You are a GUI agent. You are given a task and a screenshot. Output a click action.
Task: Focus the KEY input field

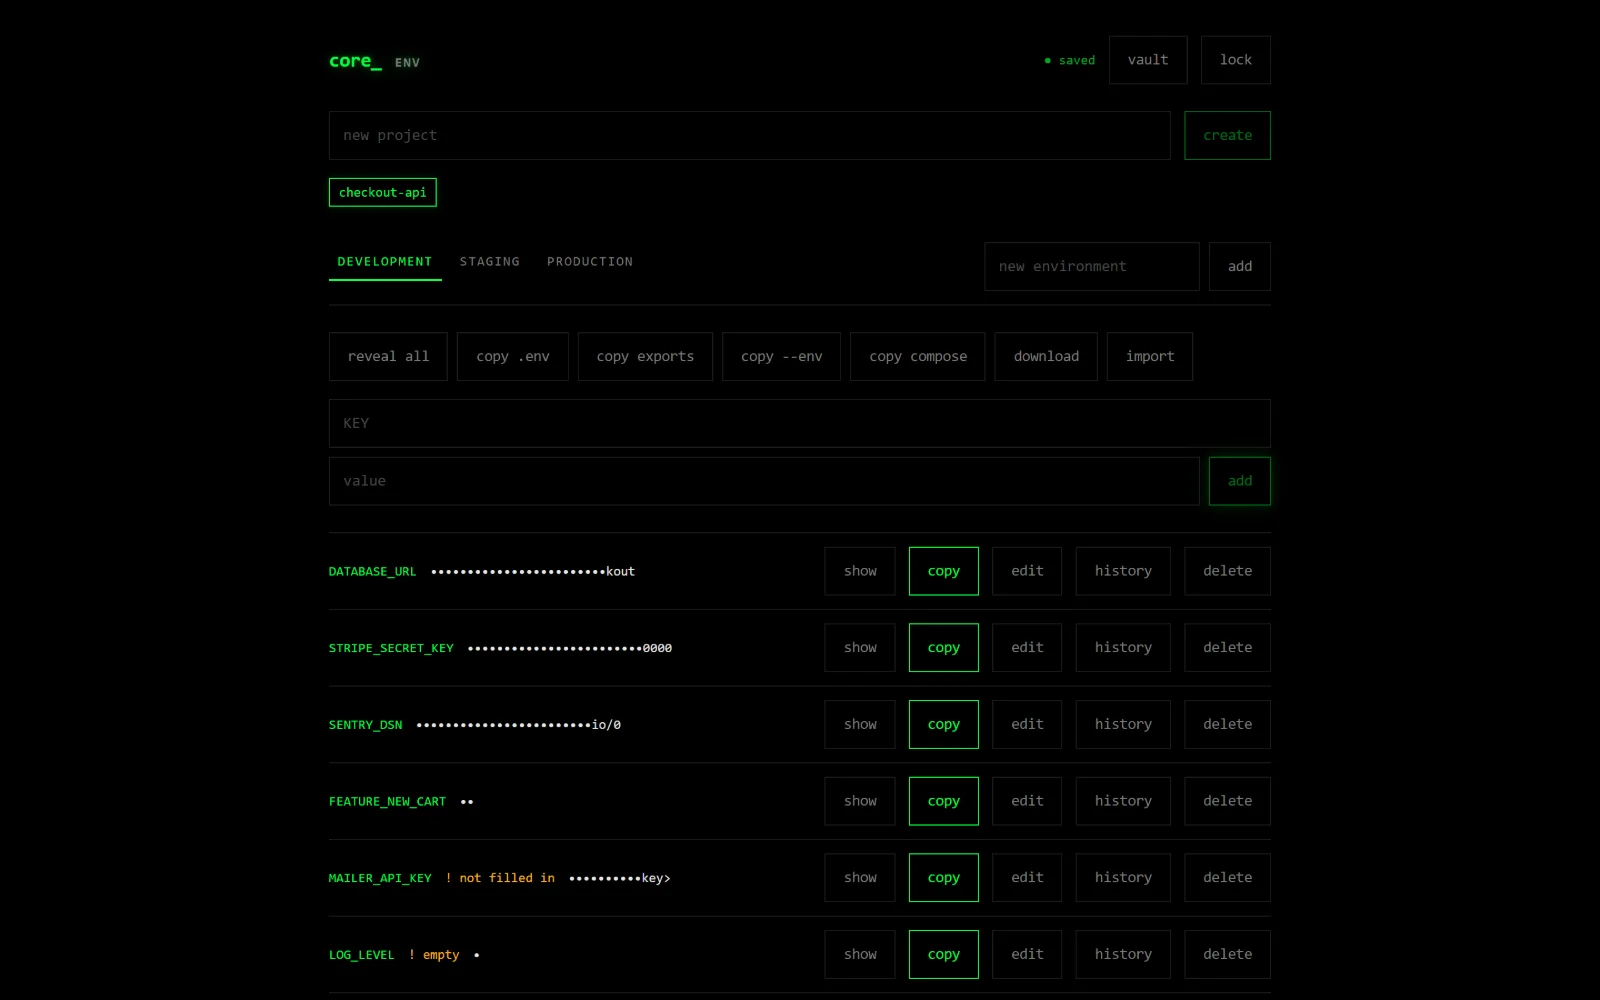tap(800, 423)
